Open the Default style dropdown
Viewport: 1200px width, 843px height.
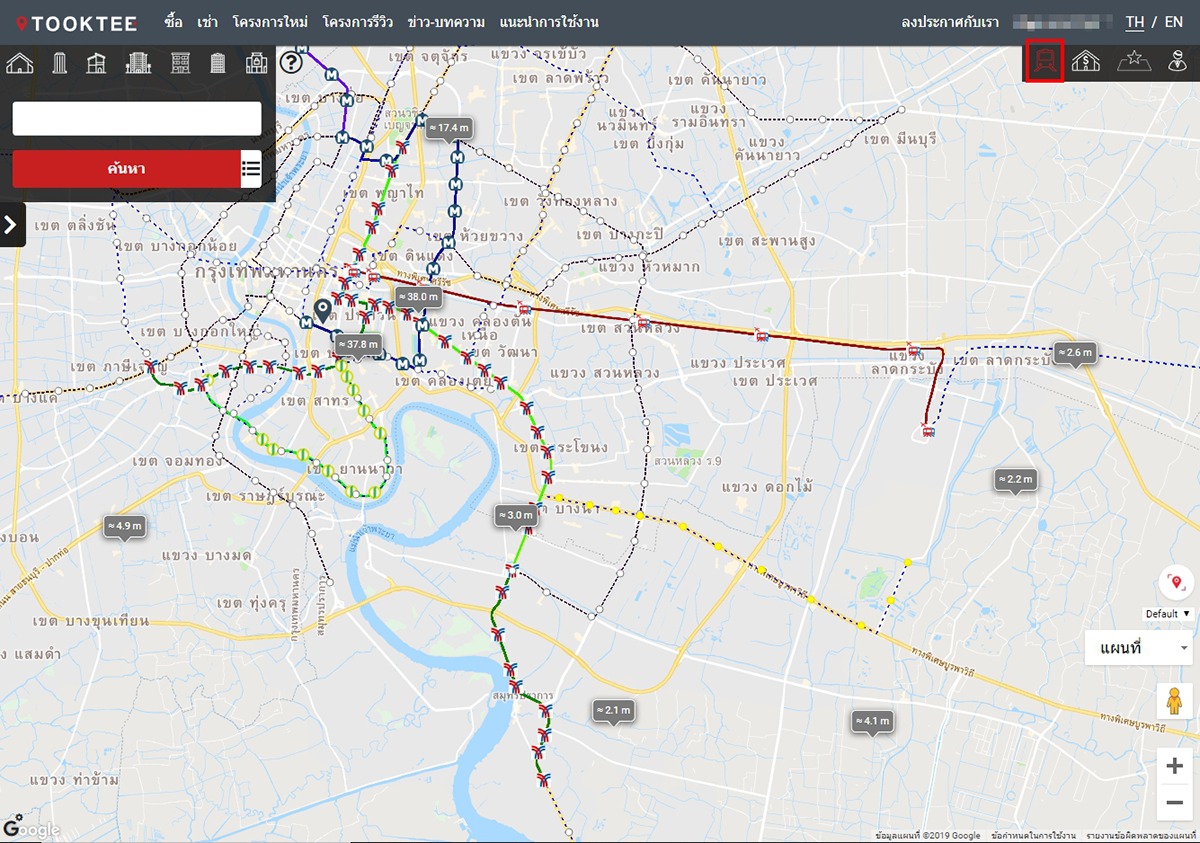tap(1168, 614)
